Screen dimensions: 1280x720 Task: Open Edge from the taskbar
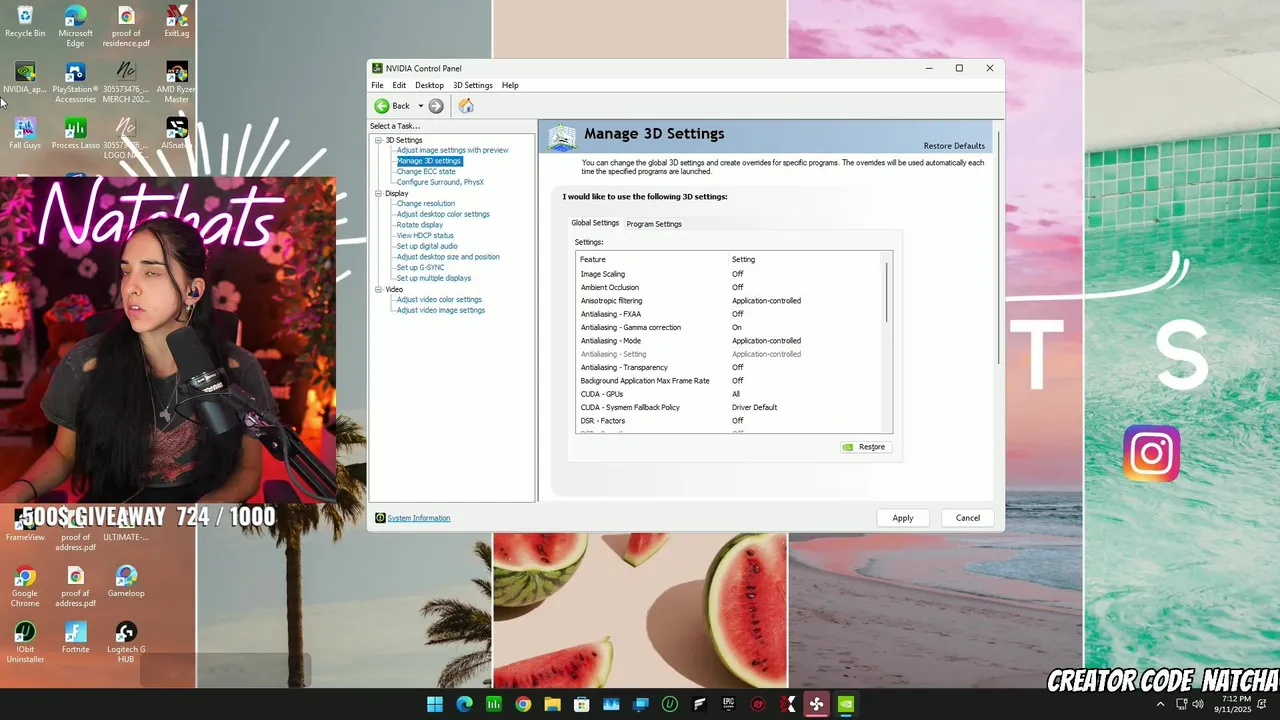coord(464,704)
